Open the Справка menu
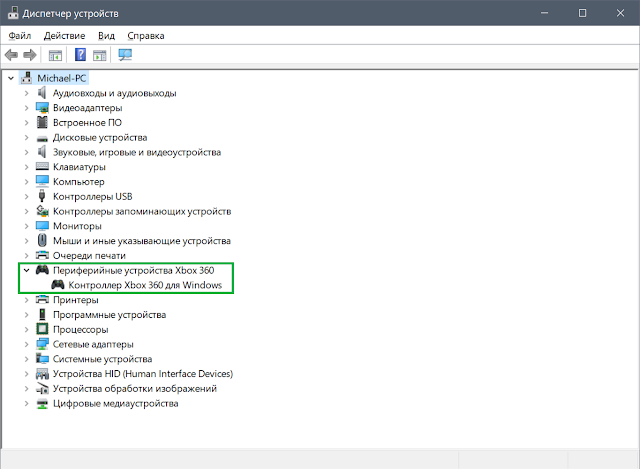 [x=146, y=36]
